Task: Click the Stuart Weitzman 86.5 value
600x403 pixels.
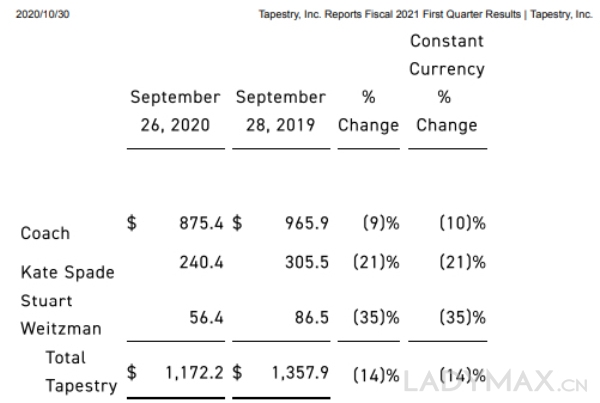Action: 312,317
